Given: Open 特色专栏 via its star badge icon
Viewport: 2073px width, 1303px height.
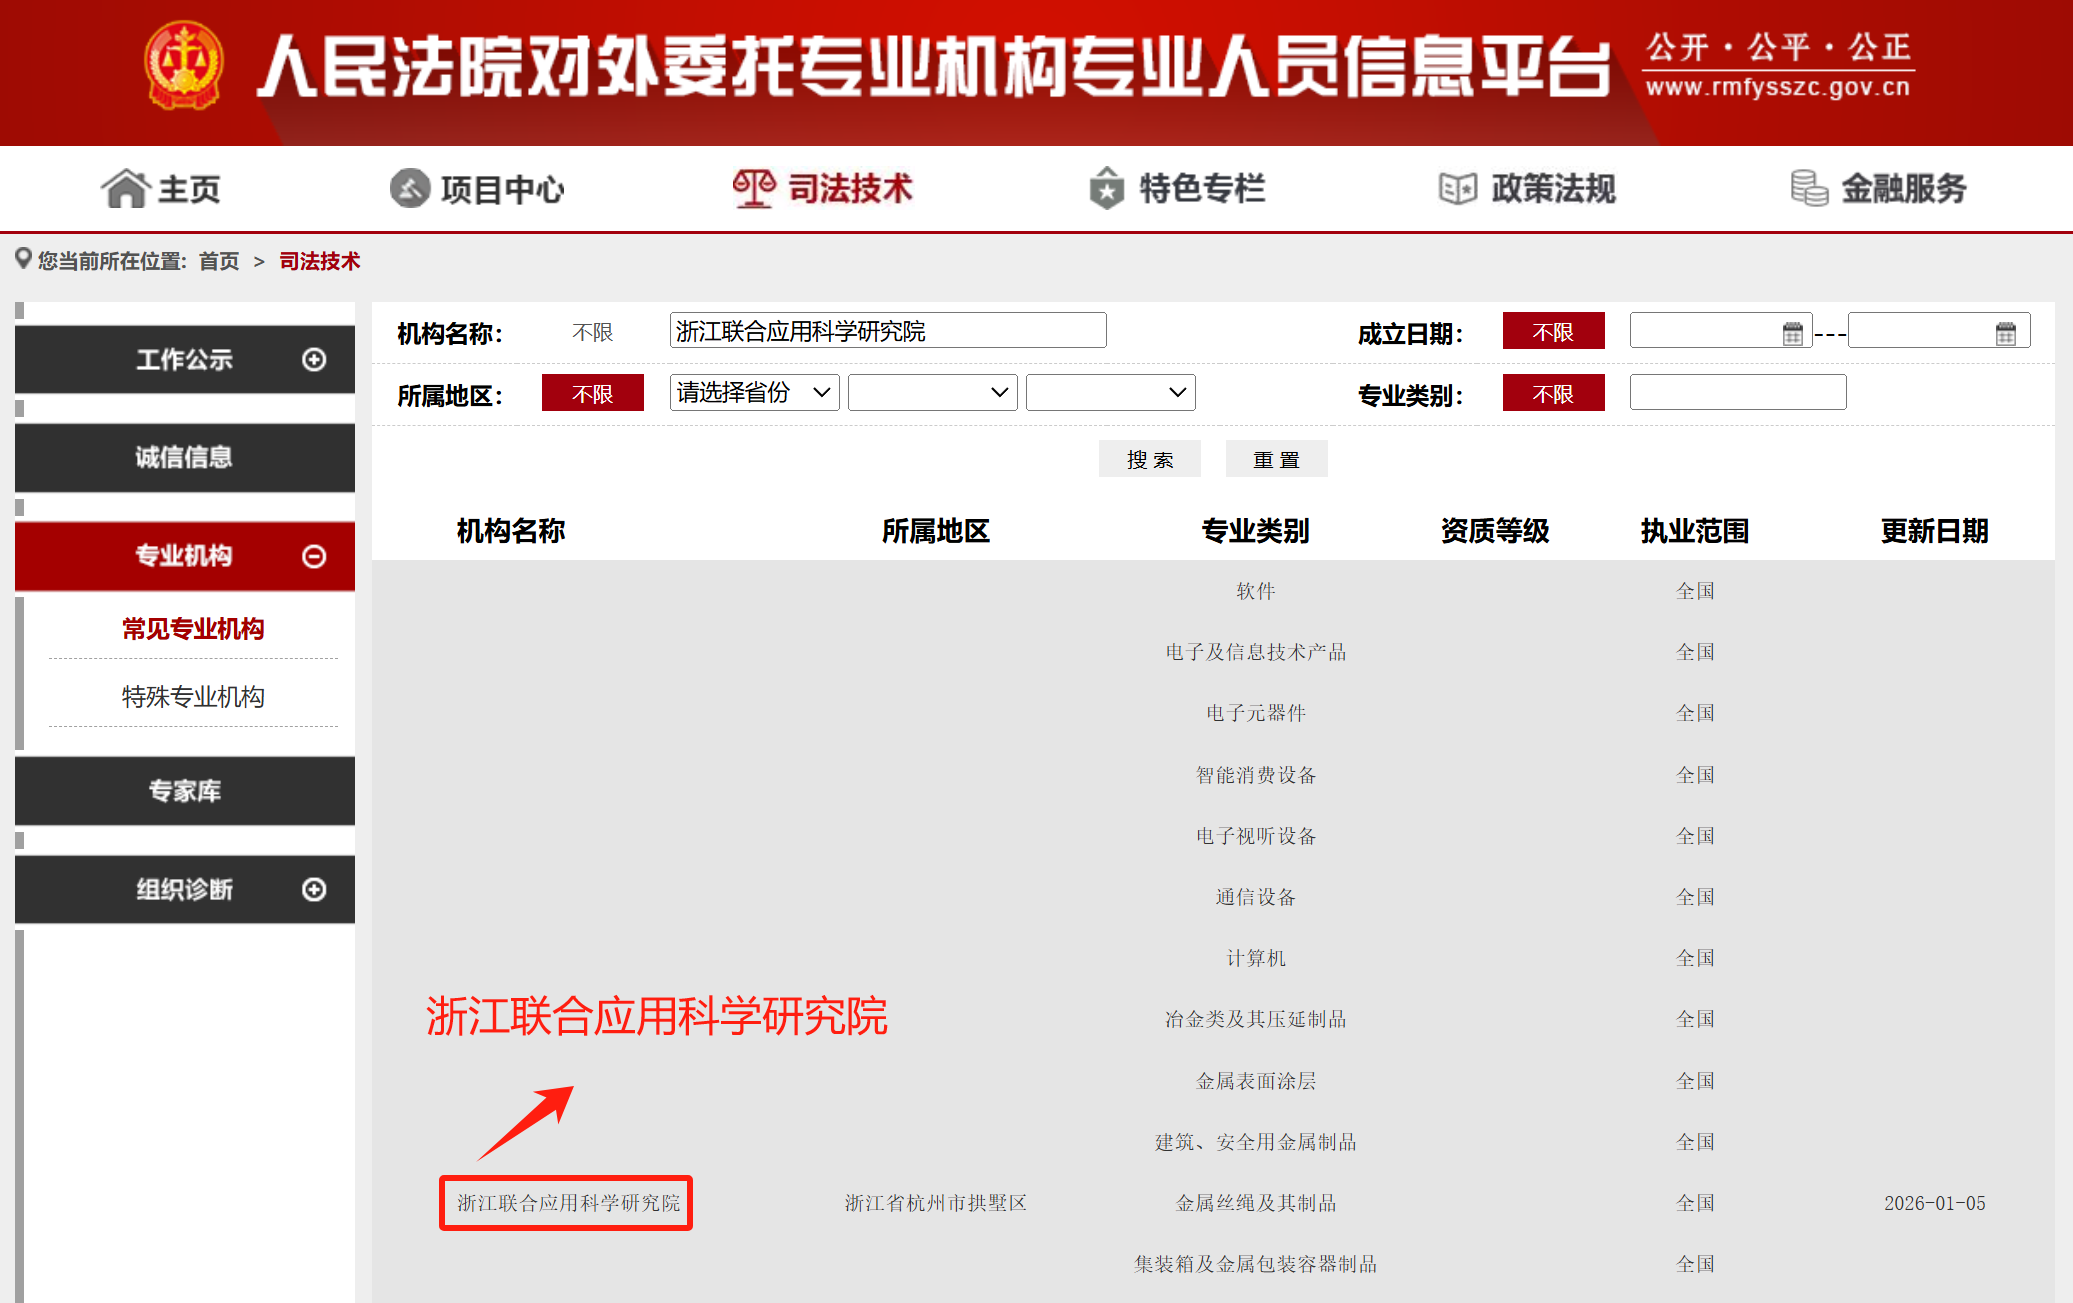Looking at the screenshot, I should tap(1103, 188).
